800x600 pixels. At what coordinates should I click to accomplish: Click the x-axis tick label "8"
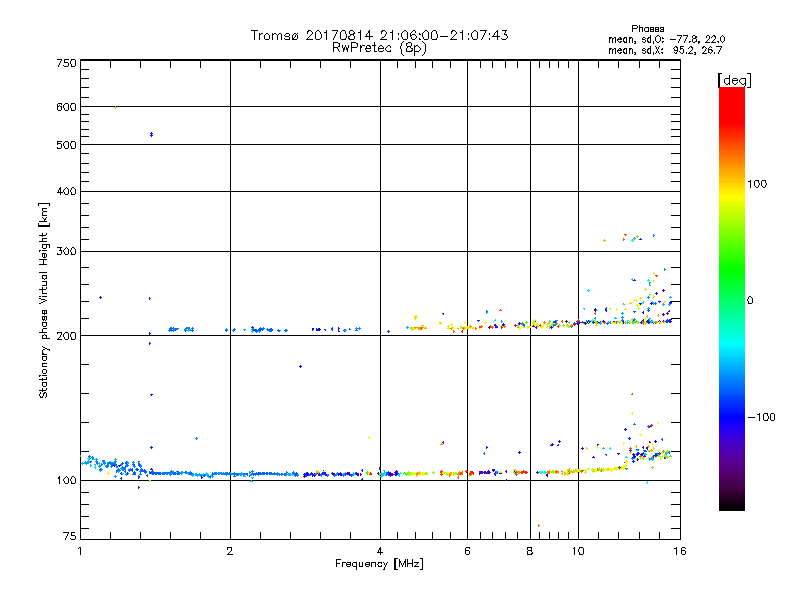click(x=530, y=551)
